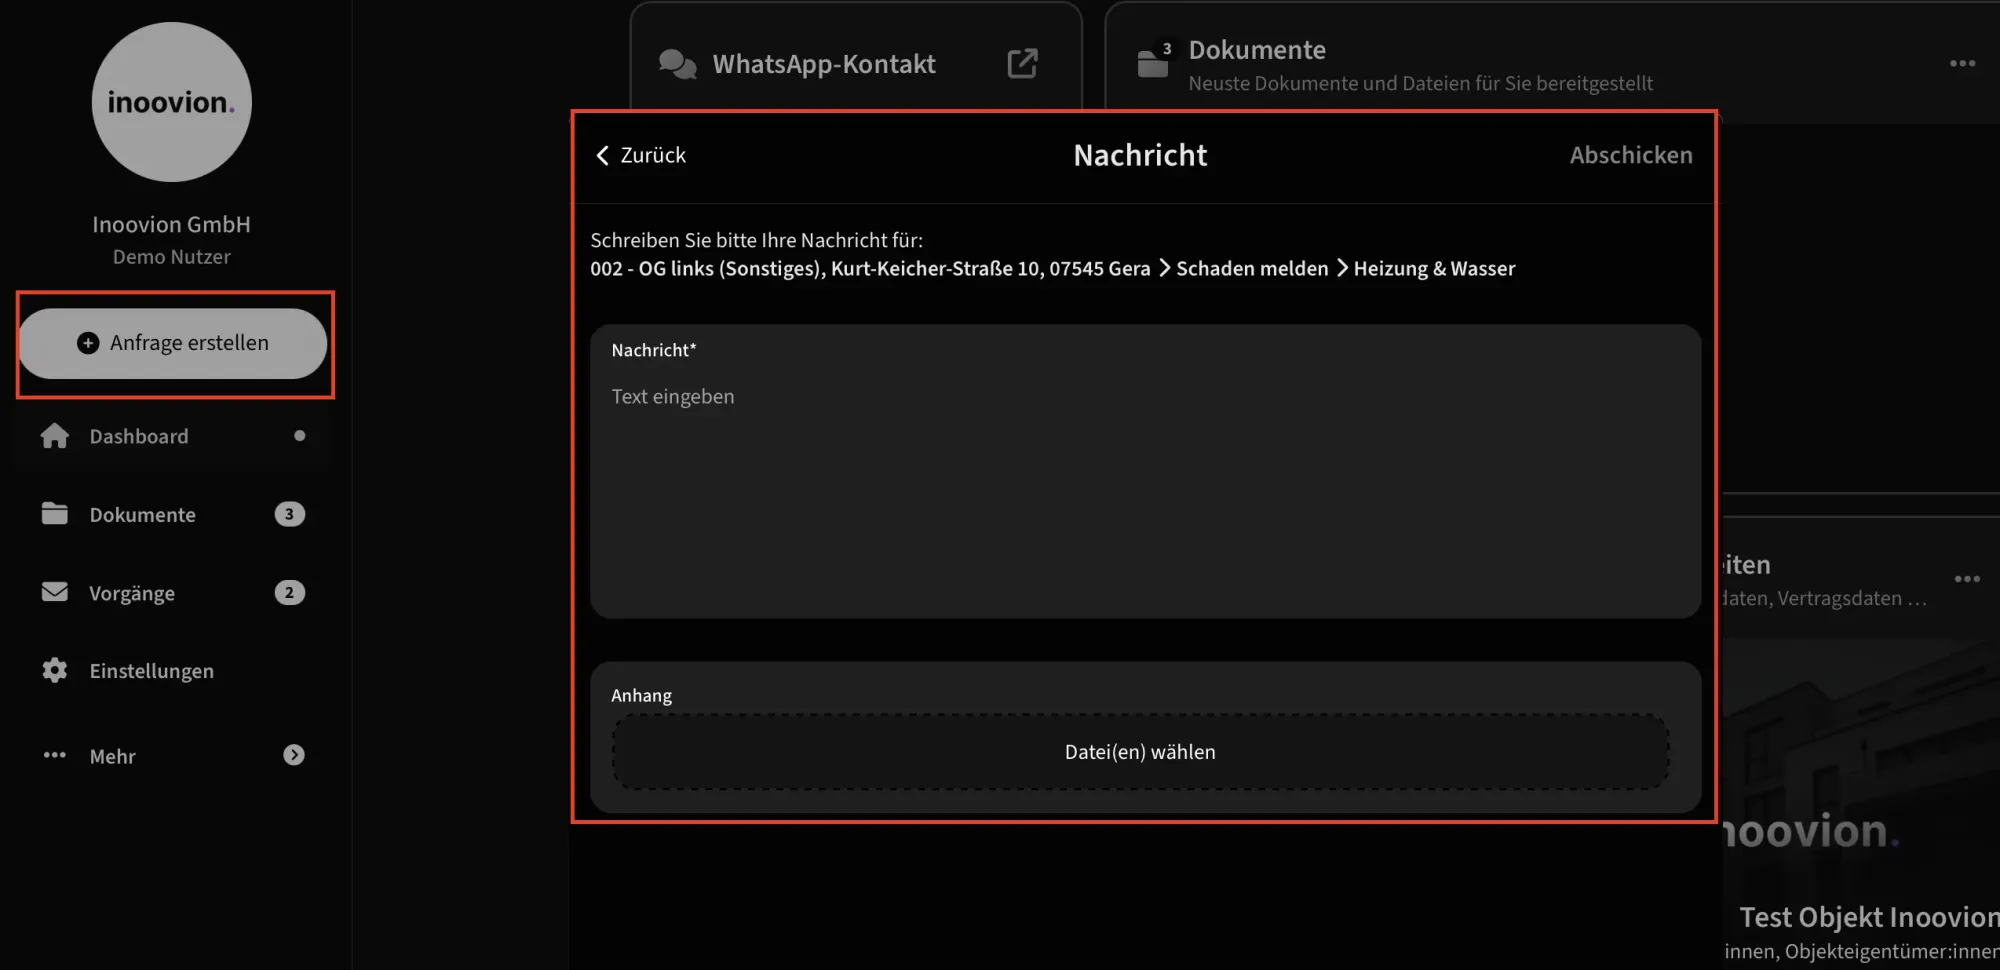Click the Schaden melden breadcrumb text
Screen dimensions: 2000x970
click(x=1252, y=268)
